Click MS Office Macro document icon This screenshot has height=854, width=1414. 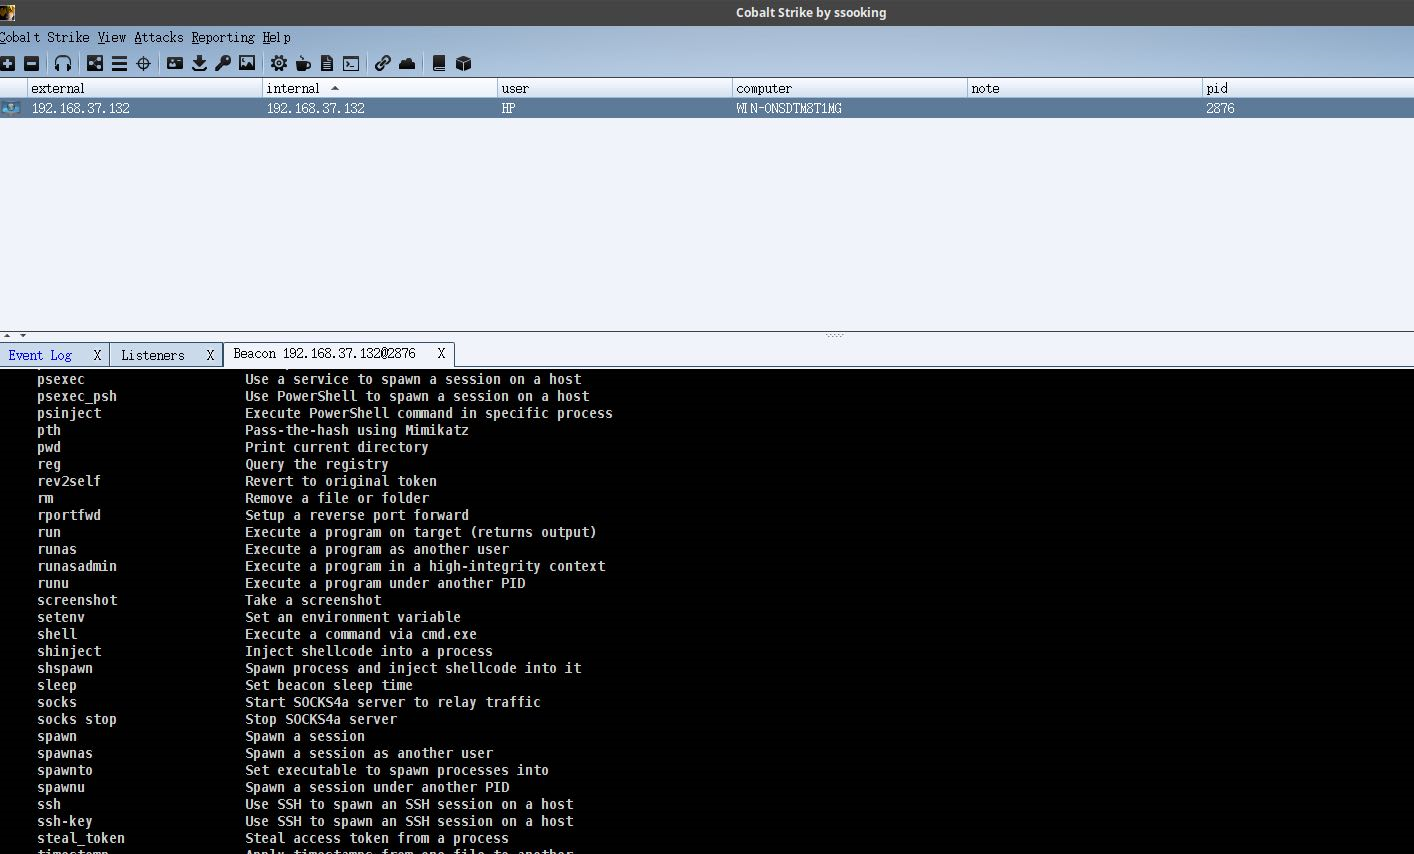click(x=327, y=63)
